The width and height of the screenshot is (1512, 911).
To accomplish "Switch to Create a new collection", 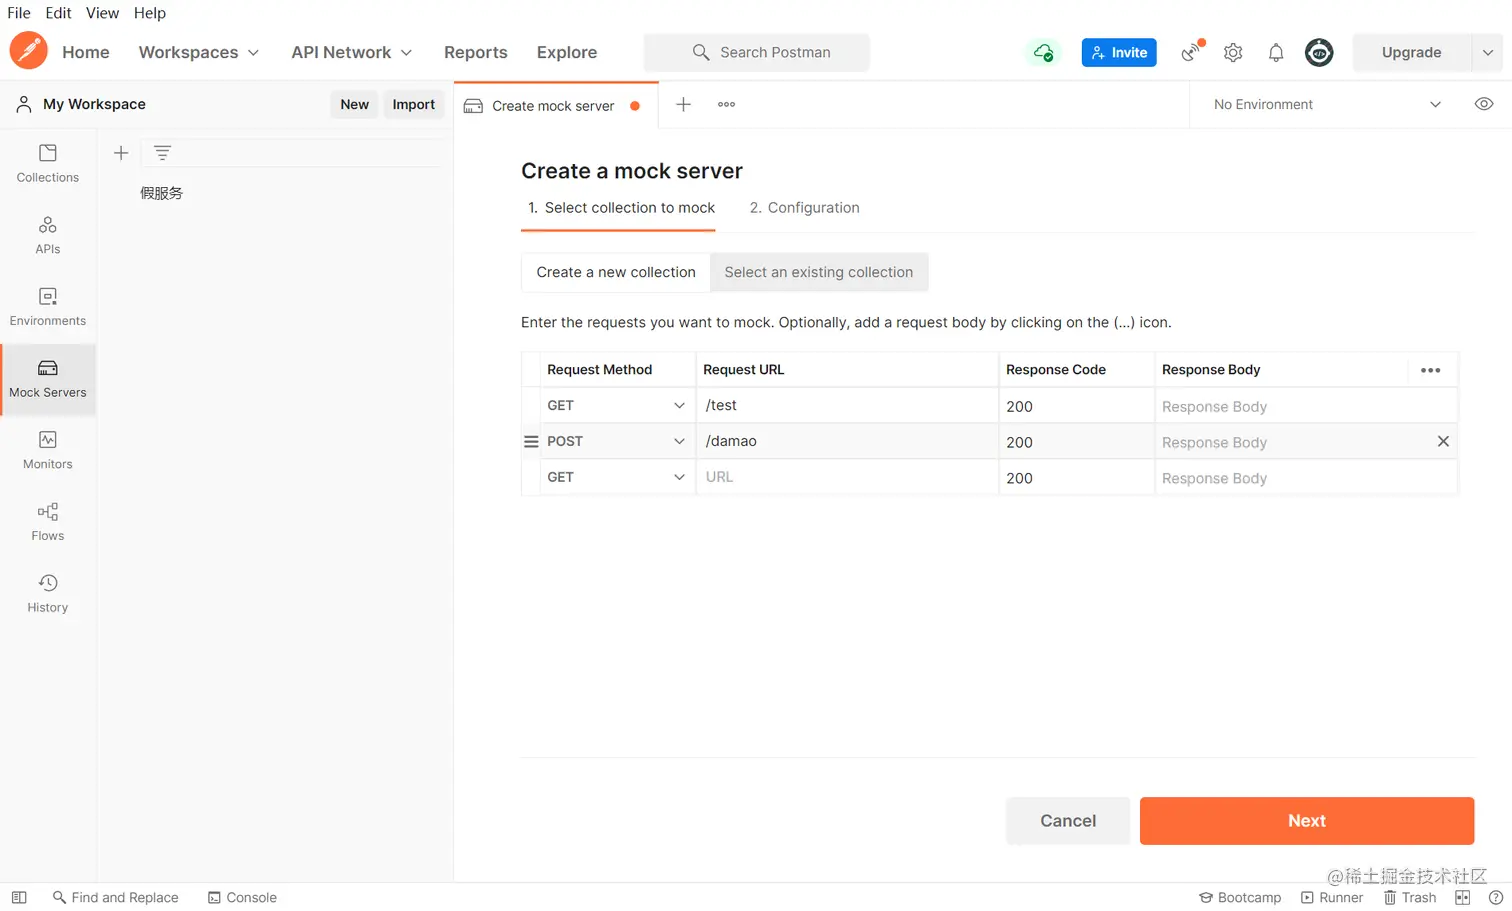I will 615,272.
